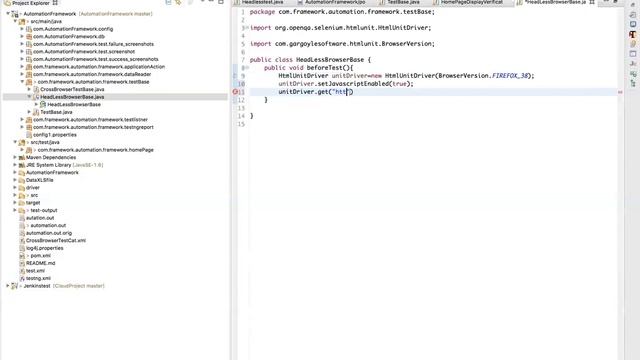This screenshot has height=360, width=640.
Task: Expand the Jenkinstest project
Action: (8, 286)
